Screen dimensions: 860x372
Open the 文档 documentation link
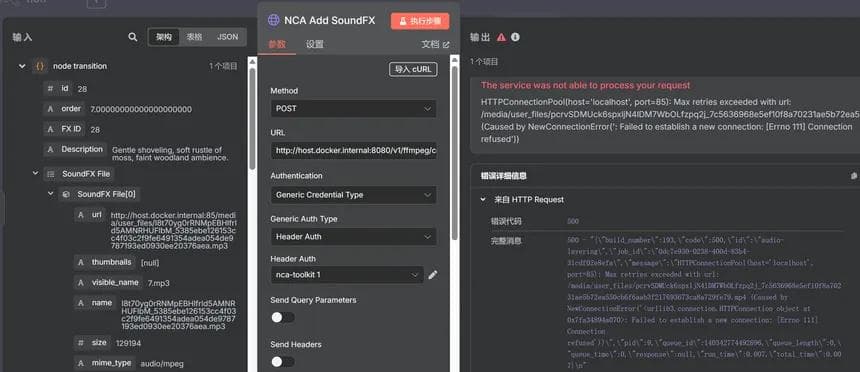click(x=435, y=44)
